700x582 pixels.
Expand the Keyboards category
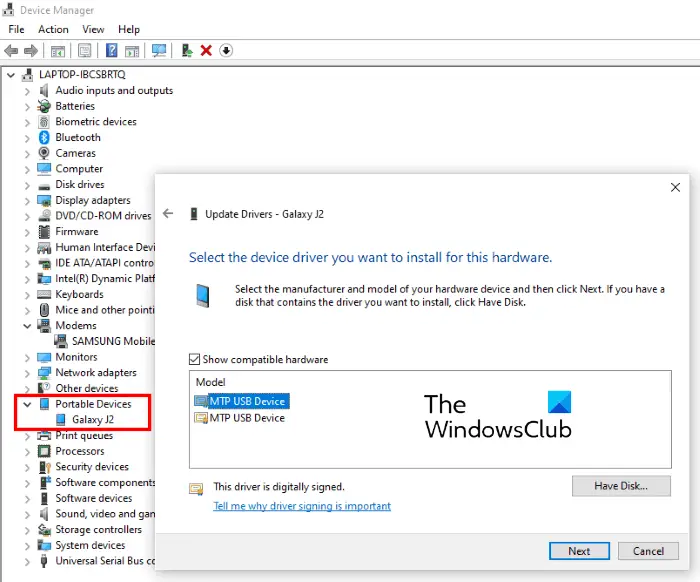[27, 295]
